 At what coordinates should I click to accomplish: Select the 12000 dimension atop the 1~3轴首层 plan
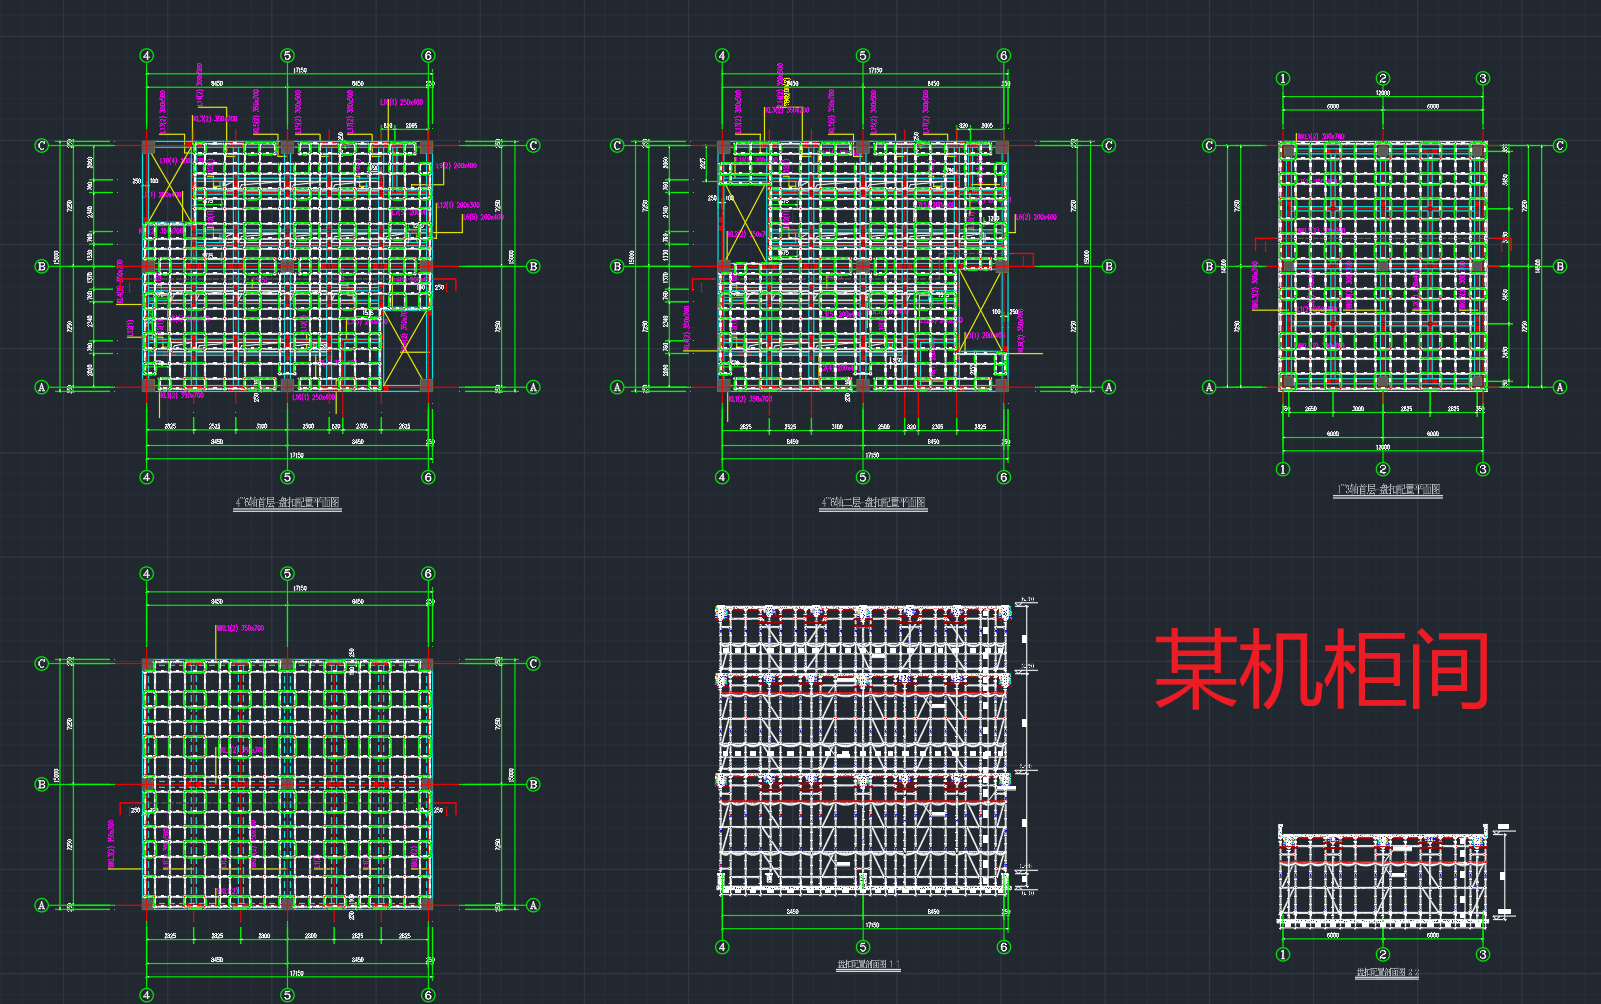click(1383, 93)
